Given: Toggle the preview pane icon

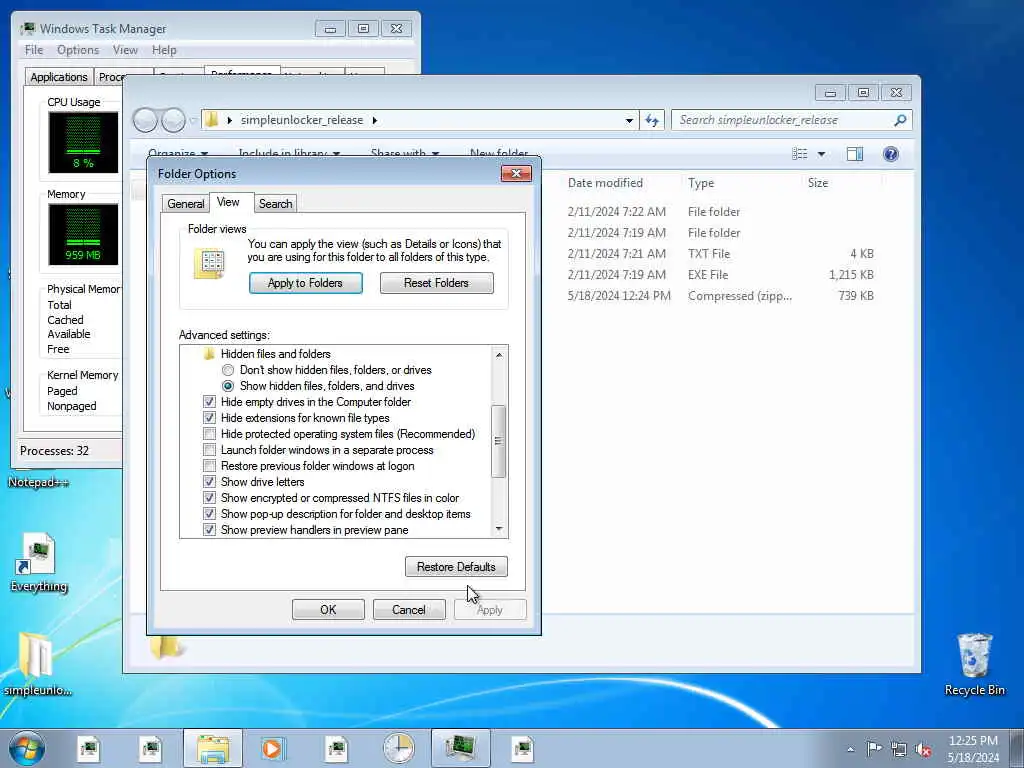Looking at the screenshot, I should (x=854, y=154).
